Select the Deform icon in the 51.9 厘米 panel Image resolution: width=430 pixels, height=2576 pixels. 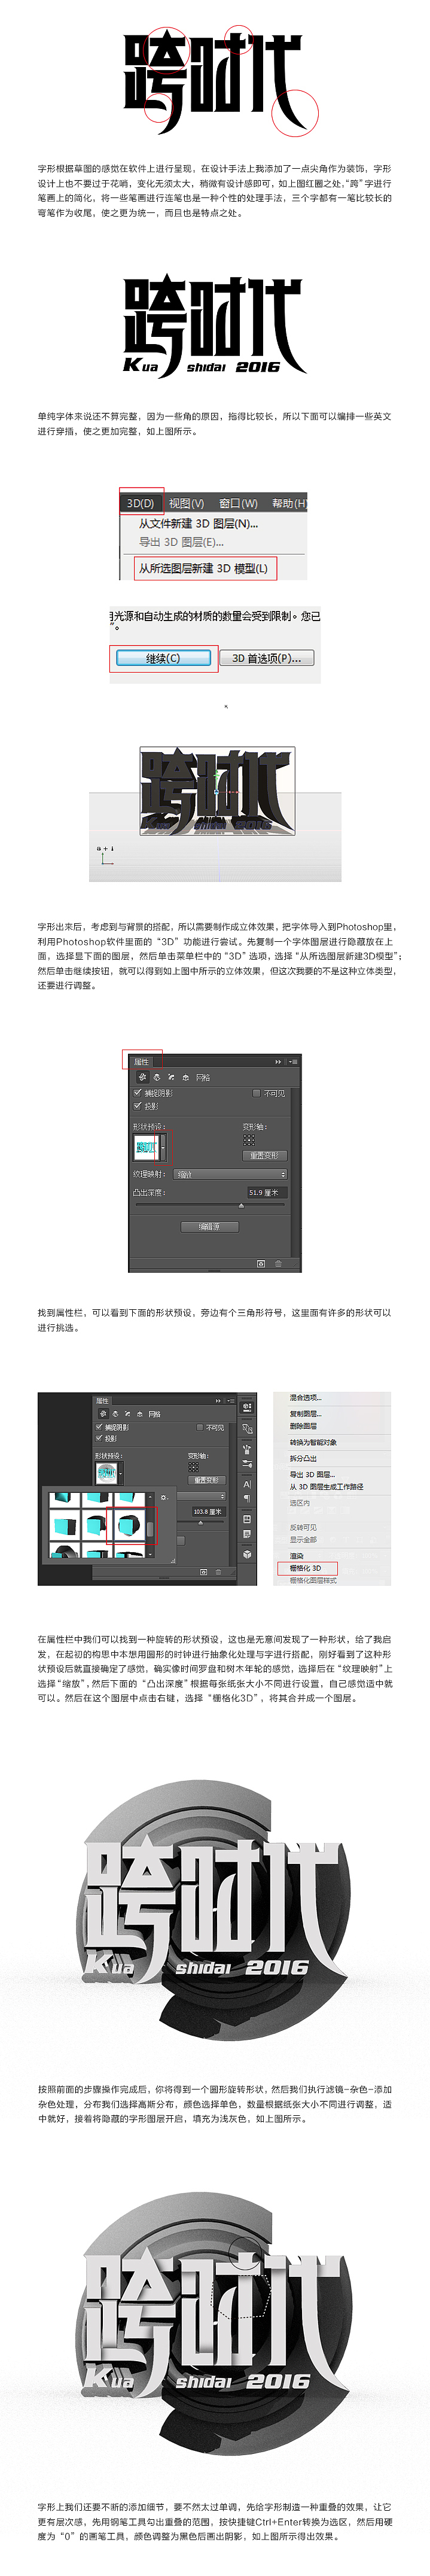[x=157, y=1078]
